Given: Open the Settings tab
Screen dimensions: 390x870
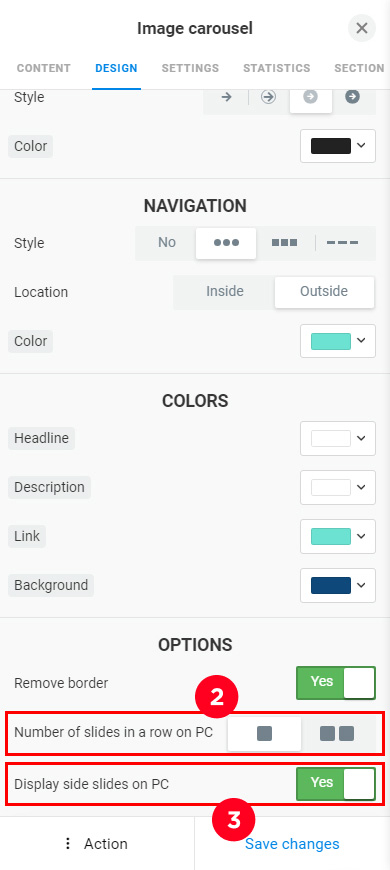Looking at the screenshot, I should [x=190, y=68].
